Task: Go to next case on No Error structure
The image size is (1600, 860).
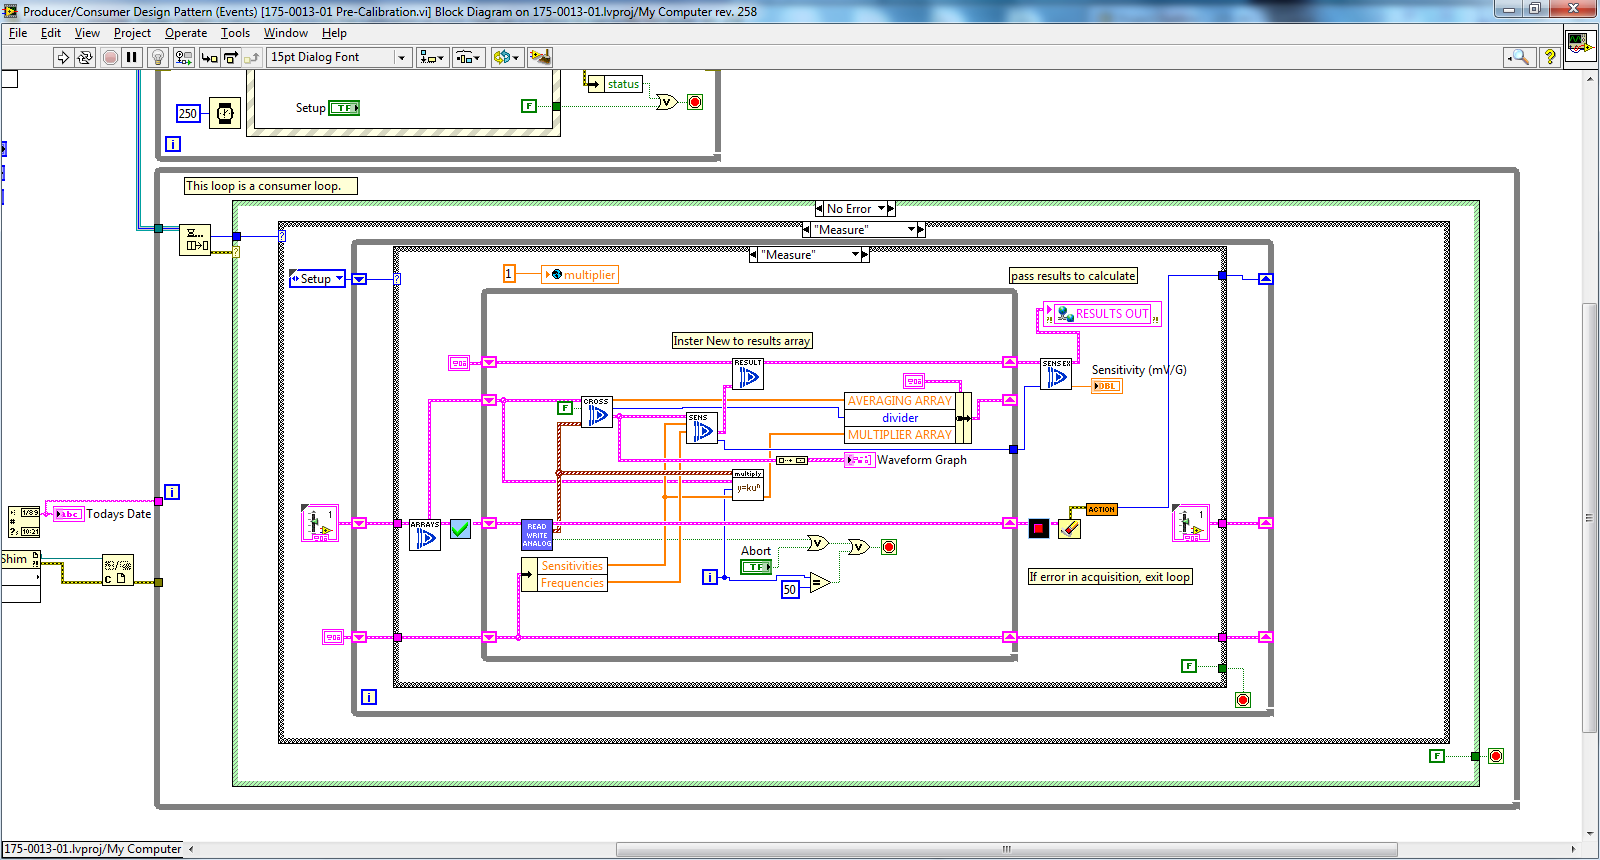Action: coord(891,209)
